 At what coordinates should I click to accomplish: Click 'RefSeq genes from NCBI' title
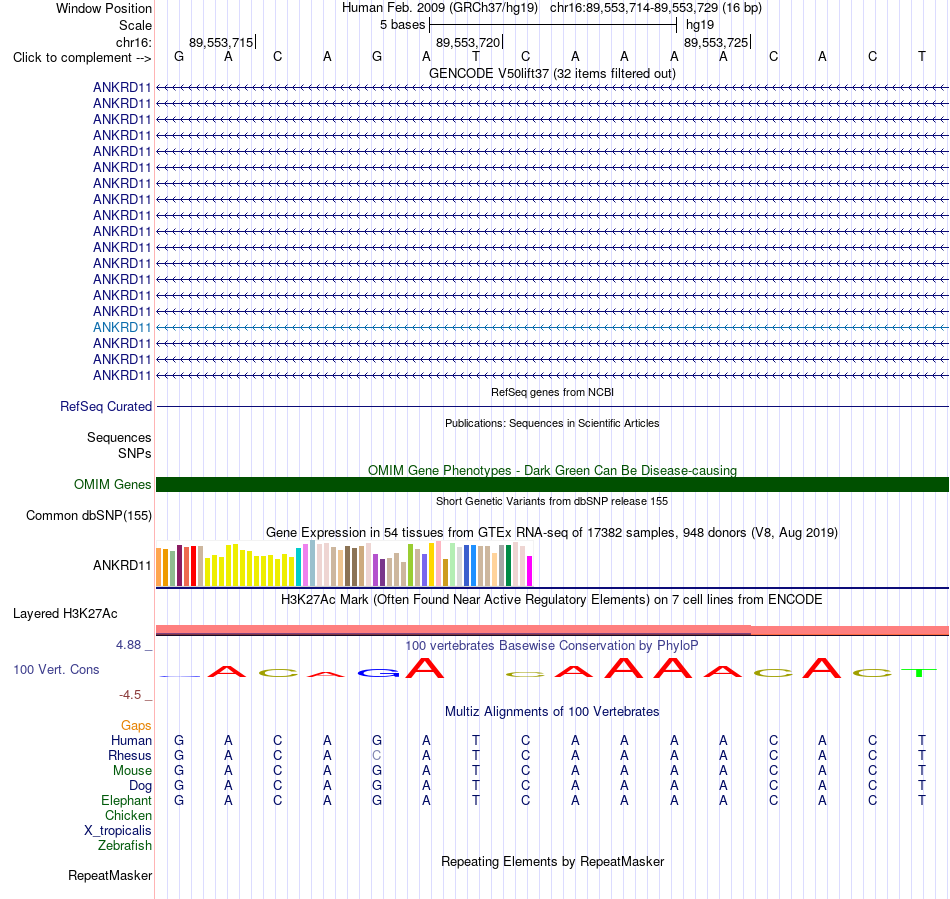coord(552,392)
